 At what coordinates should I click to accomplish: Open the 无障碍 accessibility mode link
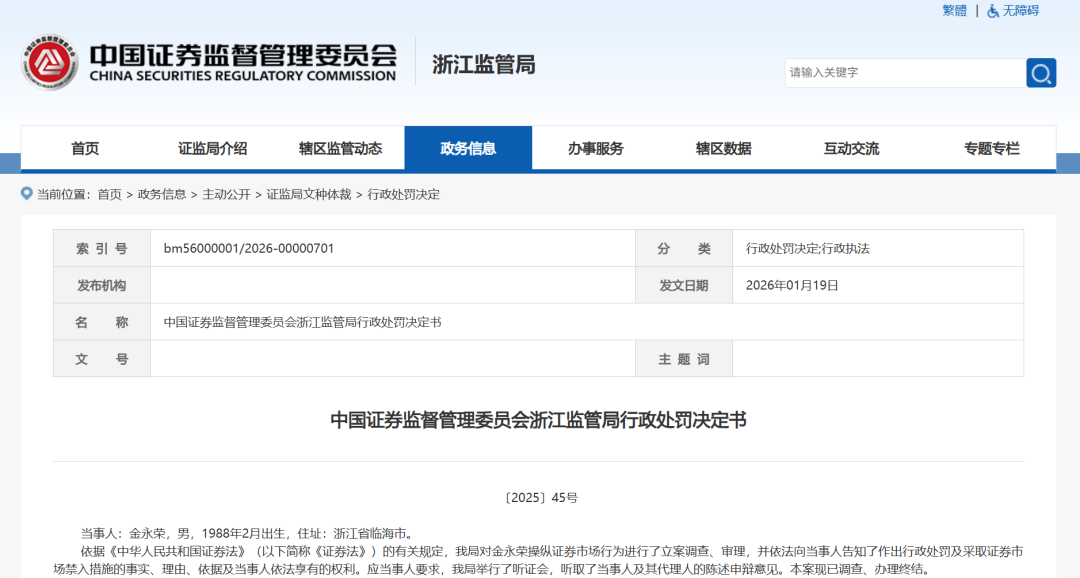tap(1020, 11)
